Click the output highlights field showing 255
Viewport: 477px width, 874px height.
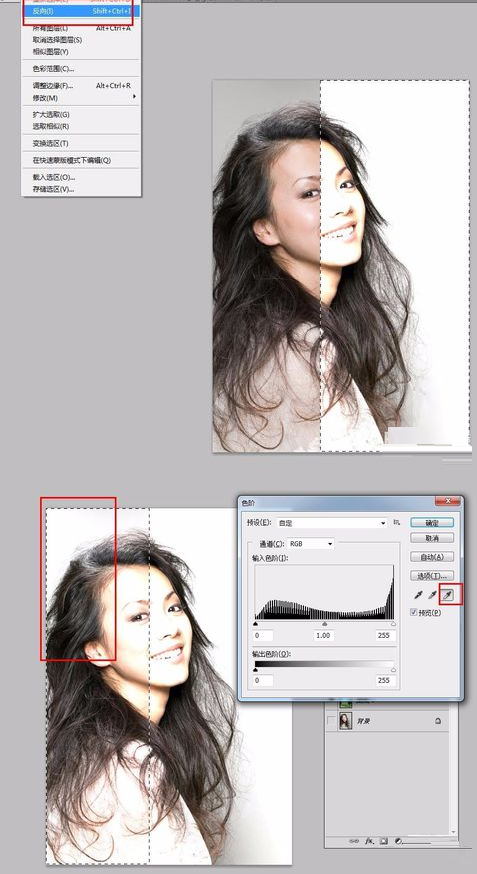pos(385,681)
